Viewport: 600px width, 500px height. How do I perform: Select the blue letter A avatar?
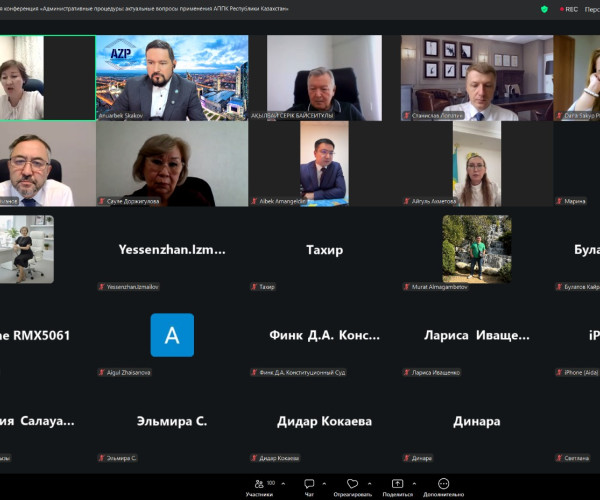[x=172, y=335]
